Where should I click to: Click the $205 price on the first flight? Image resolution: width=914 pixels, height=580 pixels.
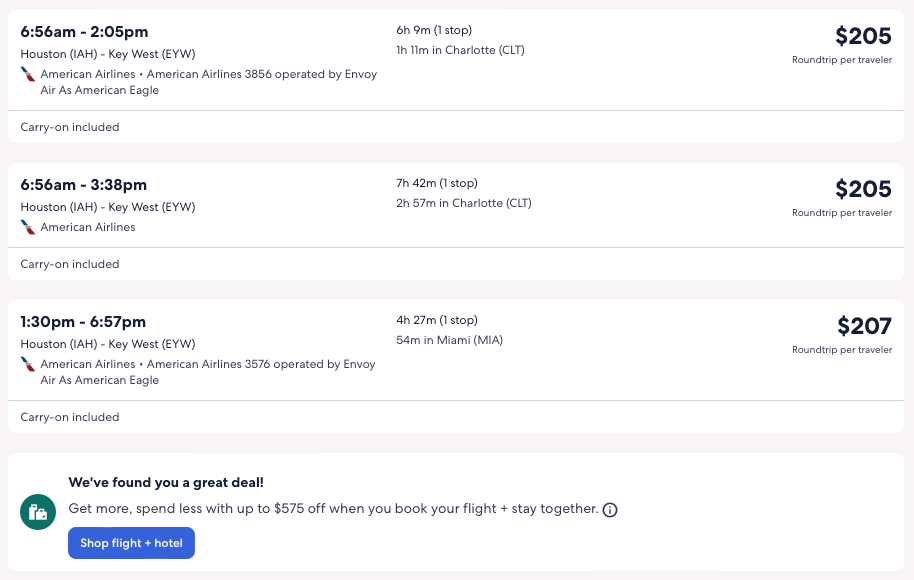tap(863, 36)
